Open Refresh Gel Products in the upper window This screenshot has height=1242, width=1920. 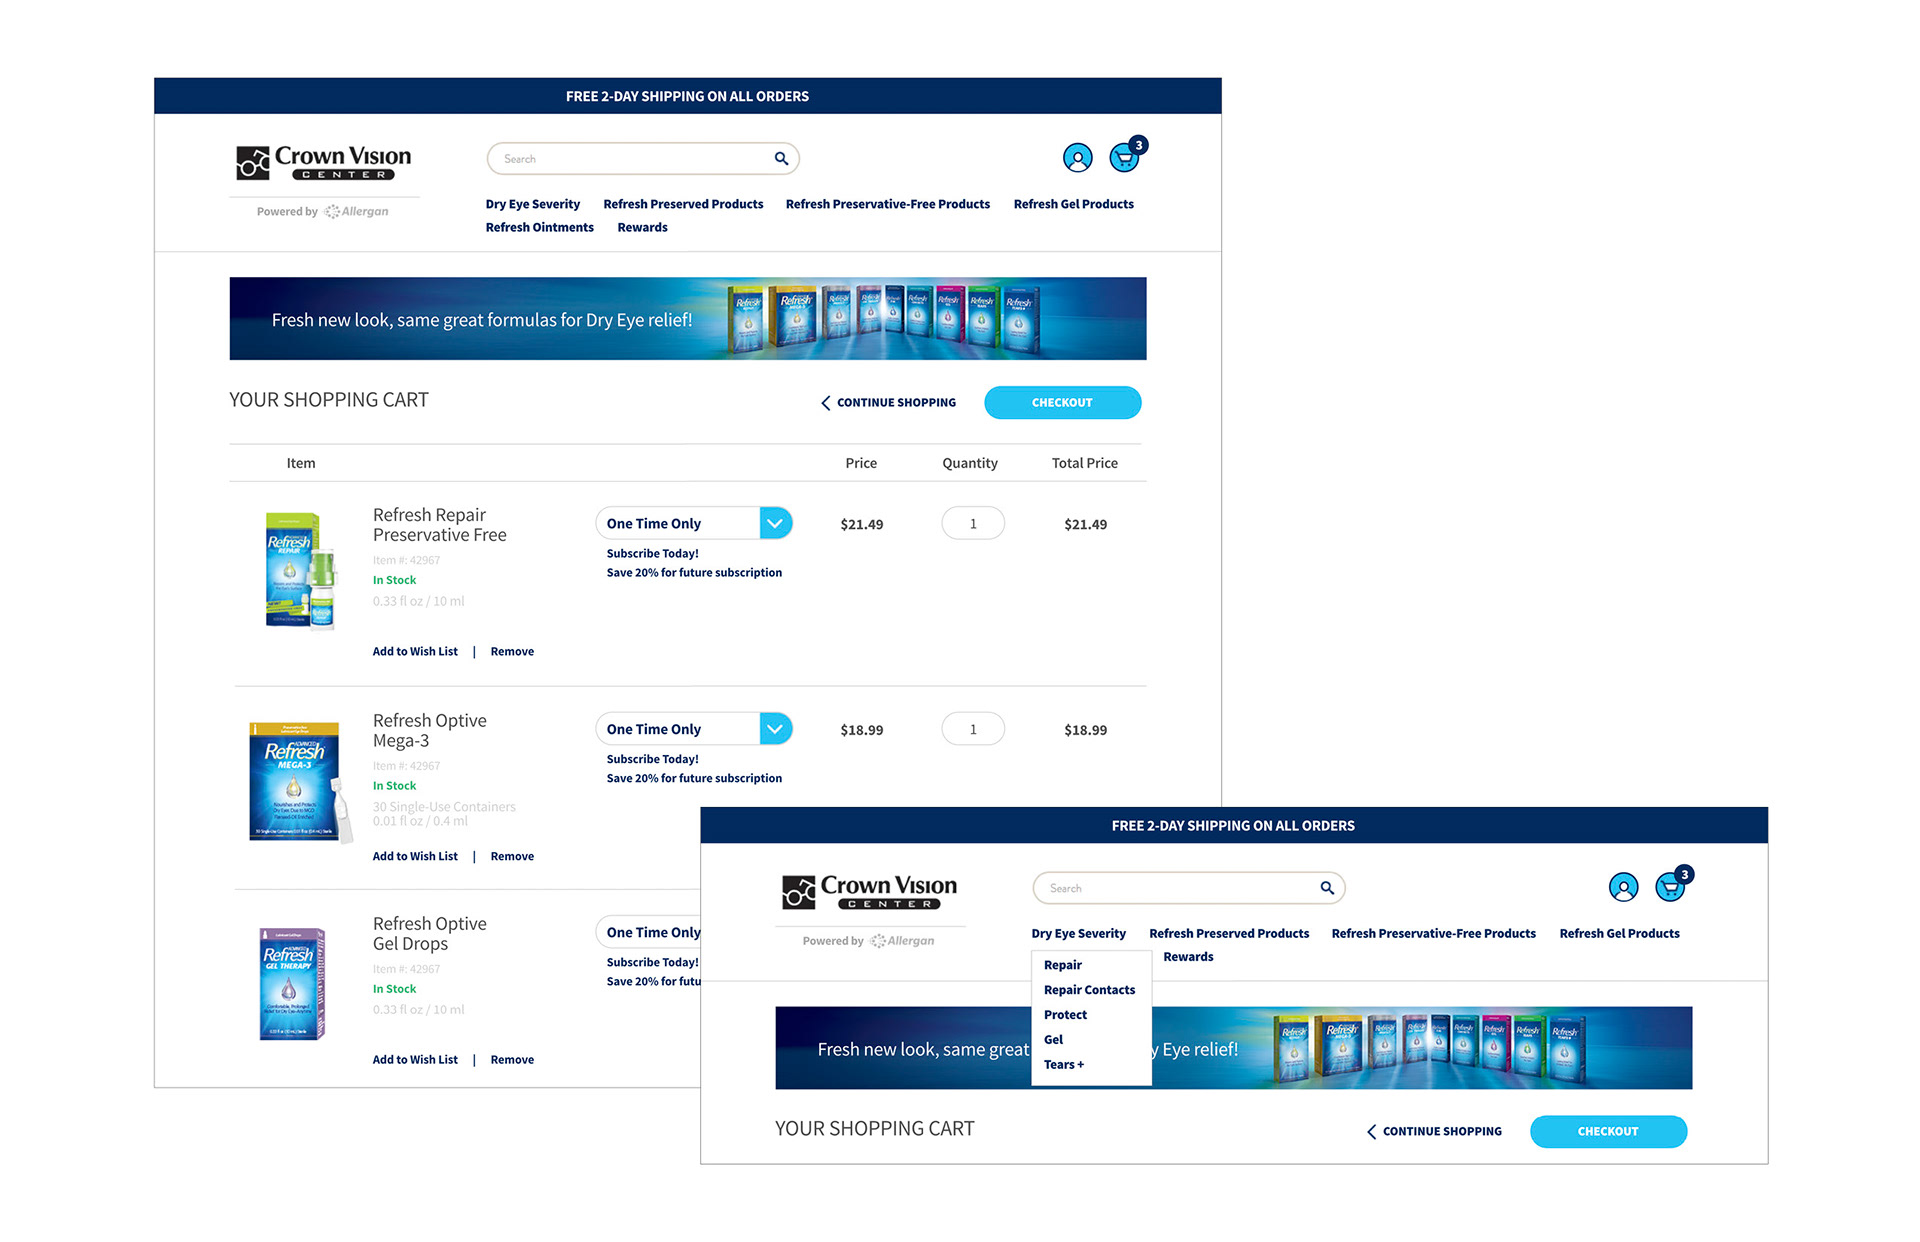tap(1073, 204)
